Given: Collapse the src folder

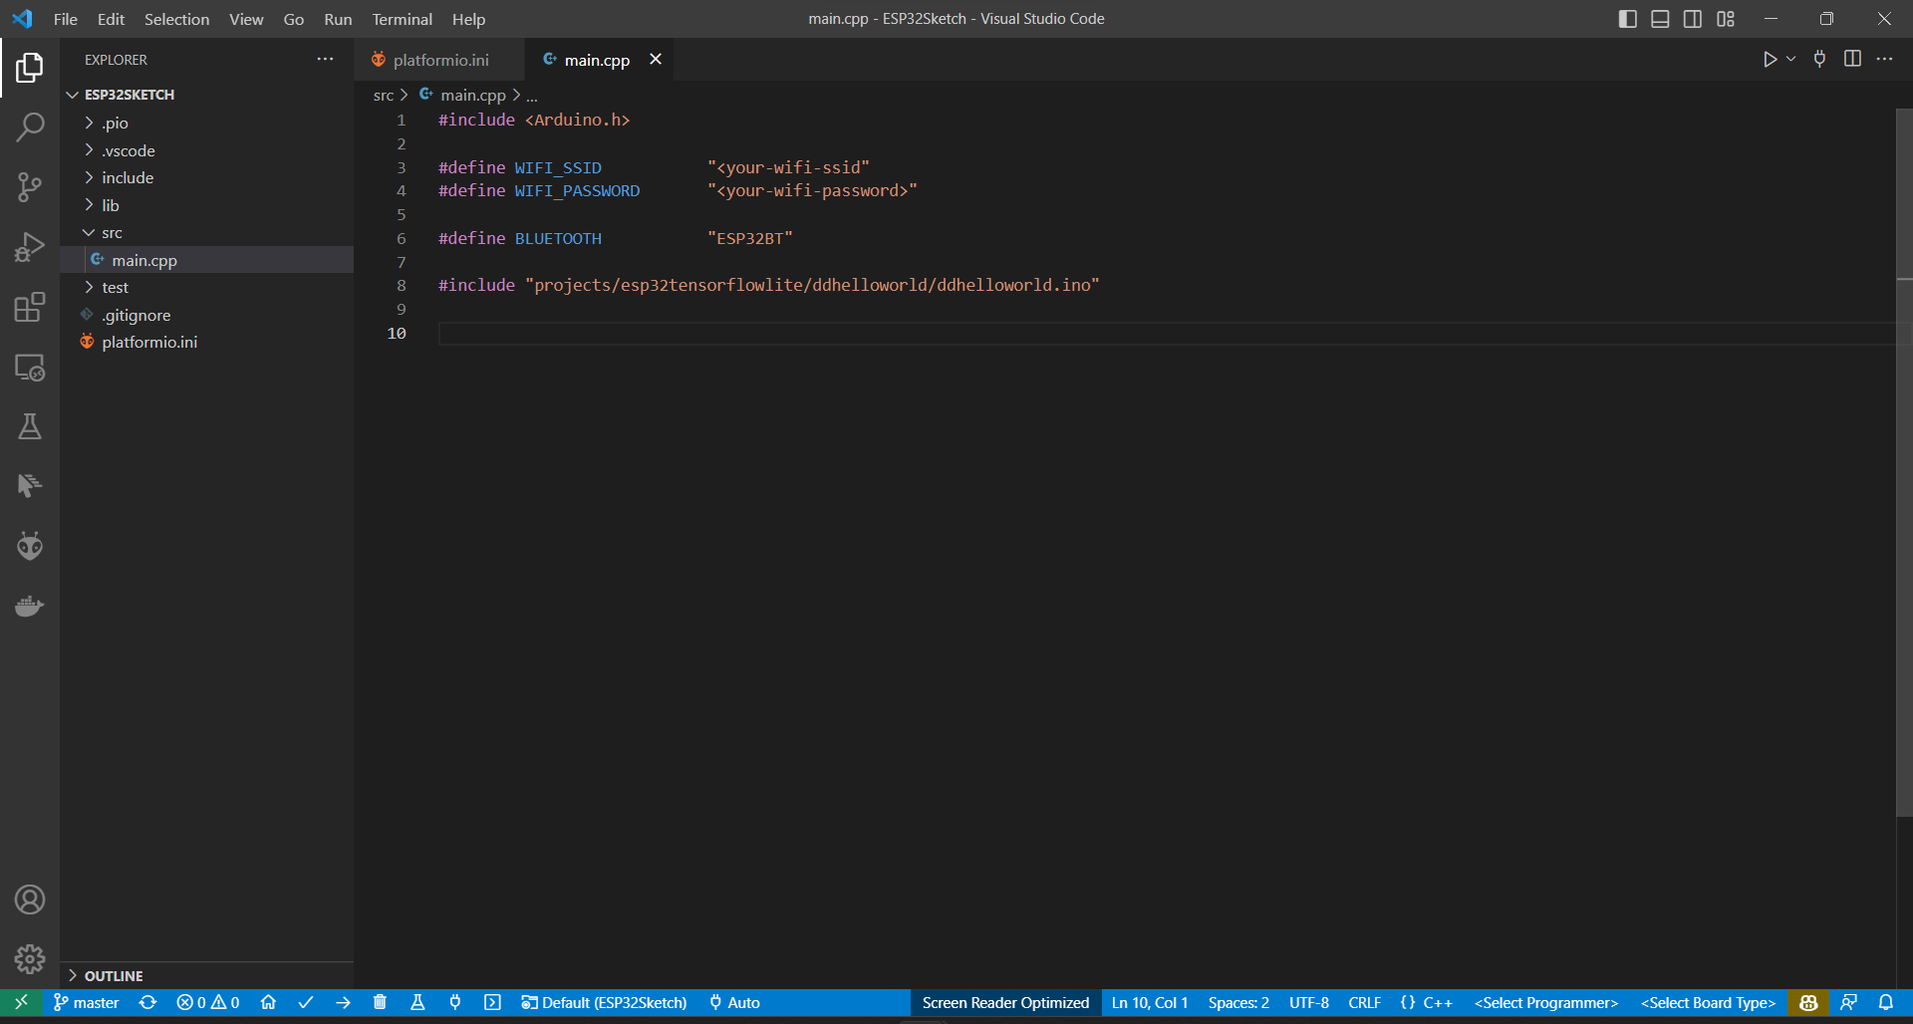Looking at the screenshot, I should (112, 232).
